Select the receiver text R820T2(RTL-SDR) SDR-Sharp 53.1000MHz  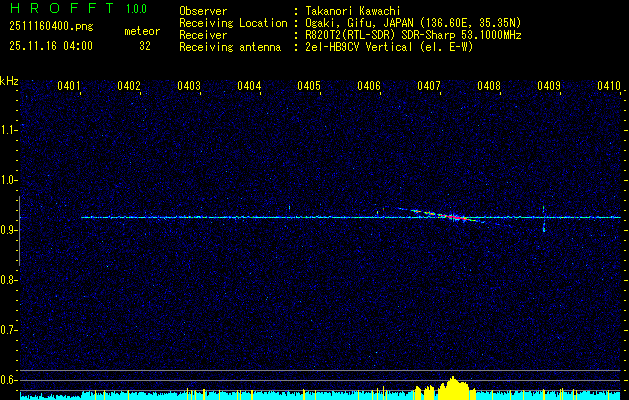[413, 35]
